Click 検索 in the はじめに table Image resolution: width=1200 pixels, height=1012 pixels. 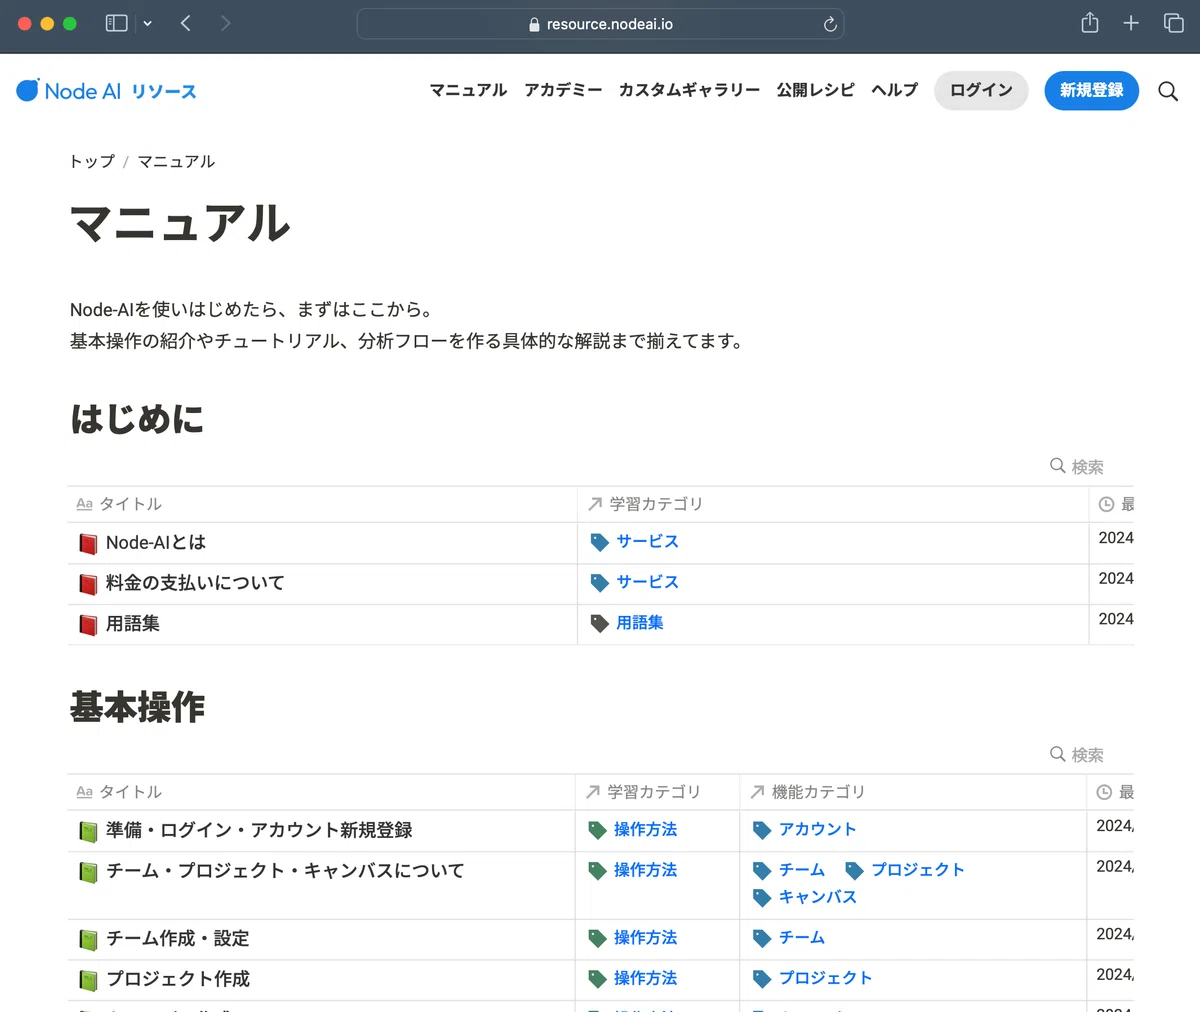tap(1077, 466)
